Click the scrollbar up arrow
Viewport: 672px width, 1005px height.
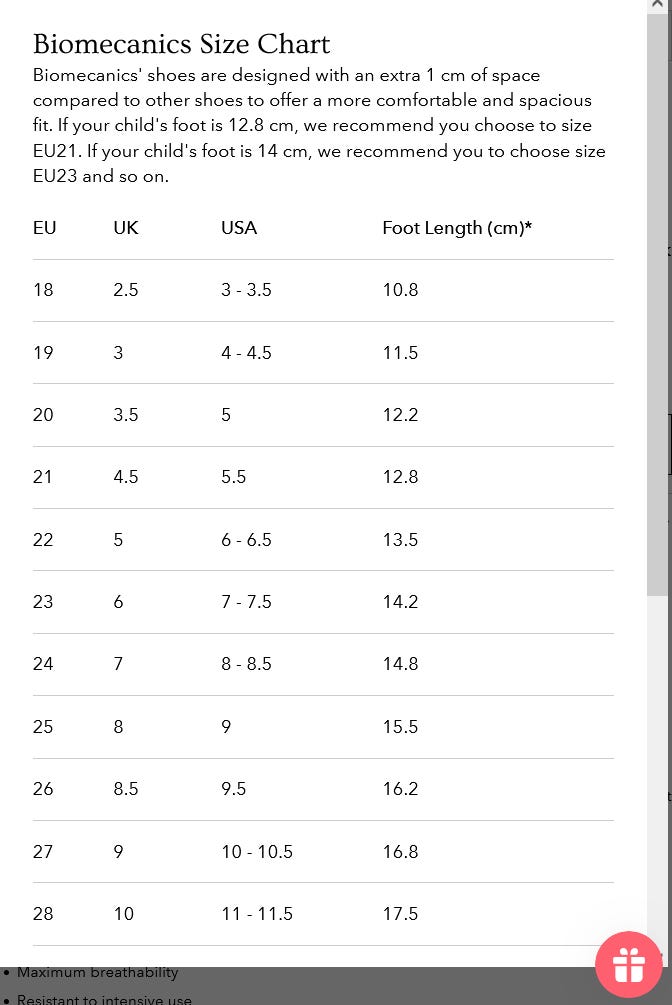pos(657,5)
